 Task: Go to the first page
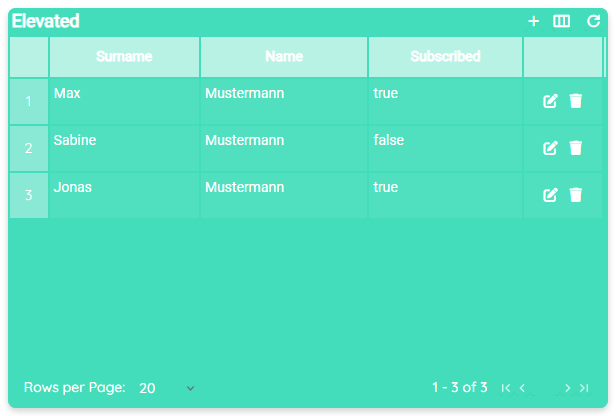pos(506,388)
